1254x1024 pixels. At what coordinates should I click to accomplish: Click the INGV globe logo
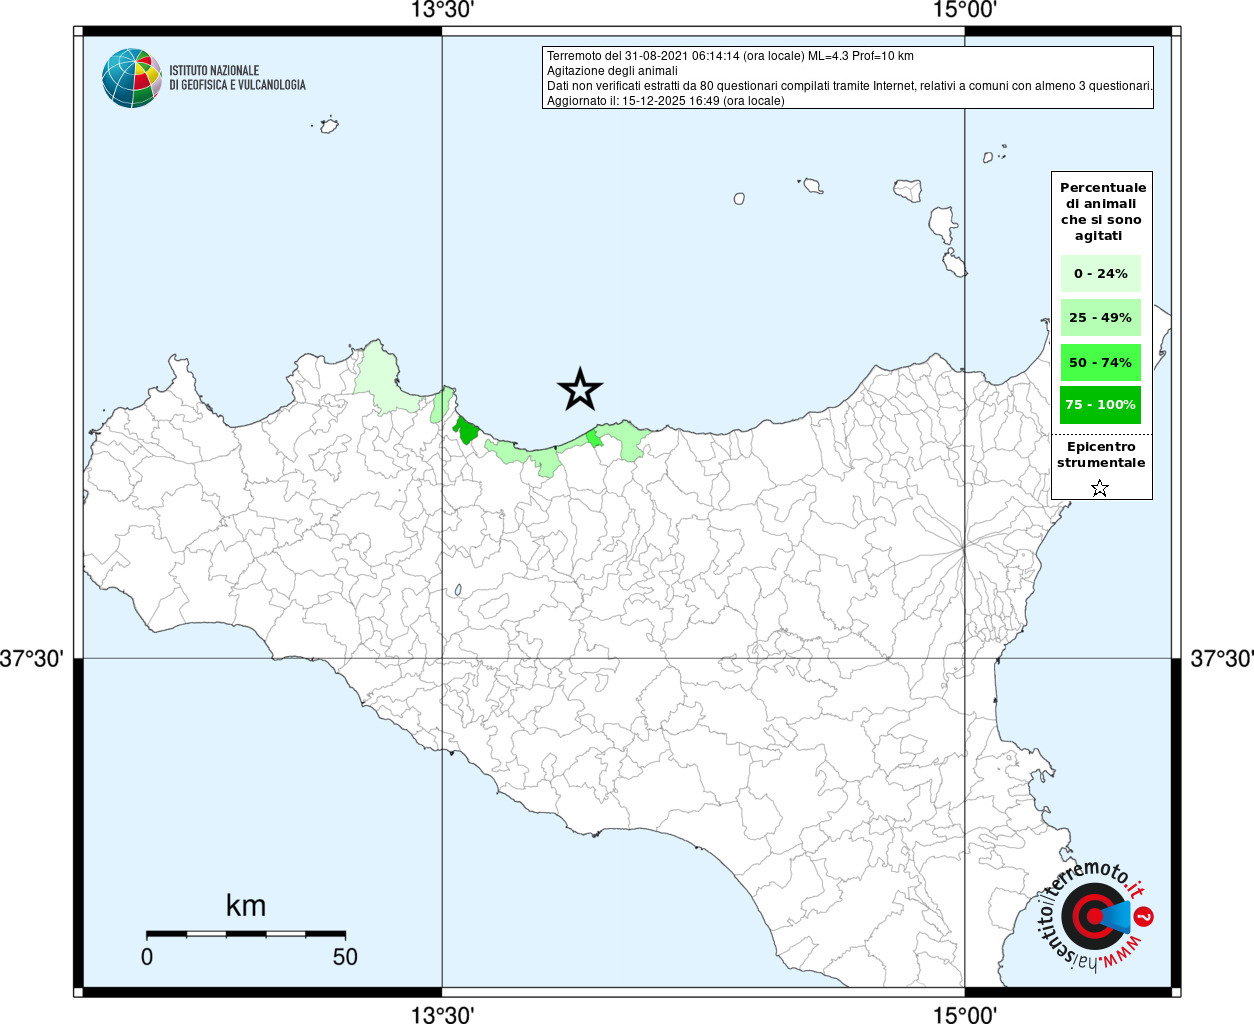(132, 78)
